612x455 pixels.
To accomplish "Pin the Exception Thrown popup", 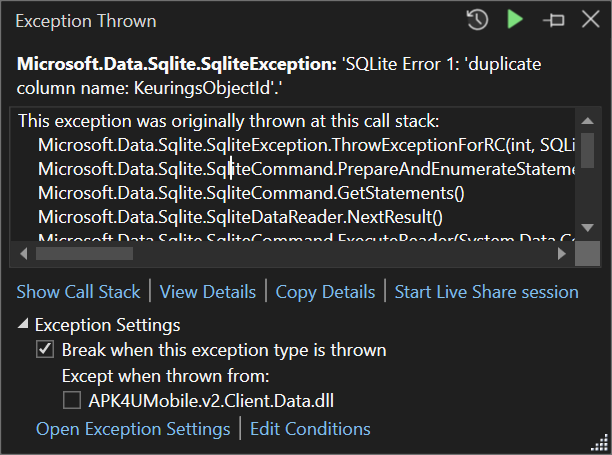I will 552,20.
